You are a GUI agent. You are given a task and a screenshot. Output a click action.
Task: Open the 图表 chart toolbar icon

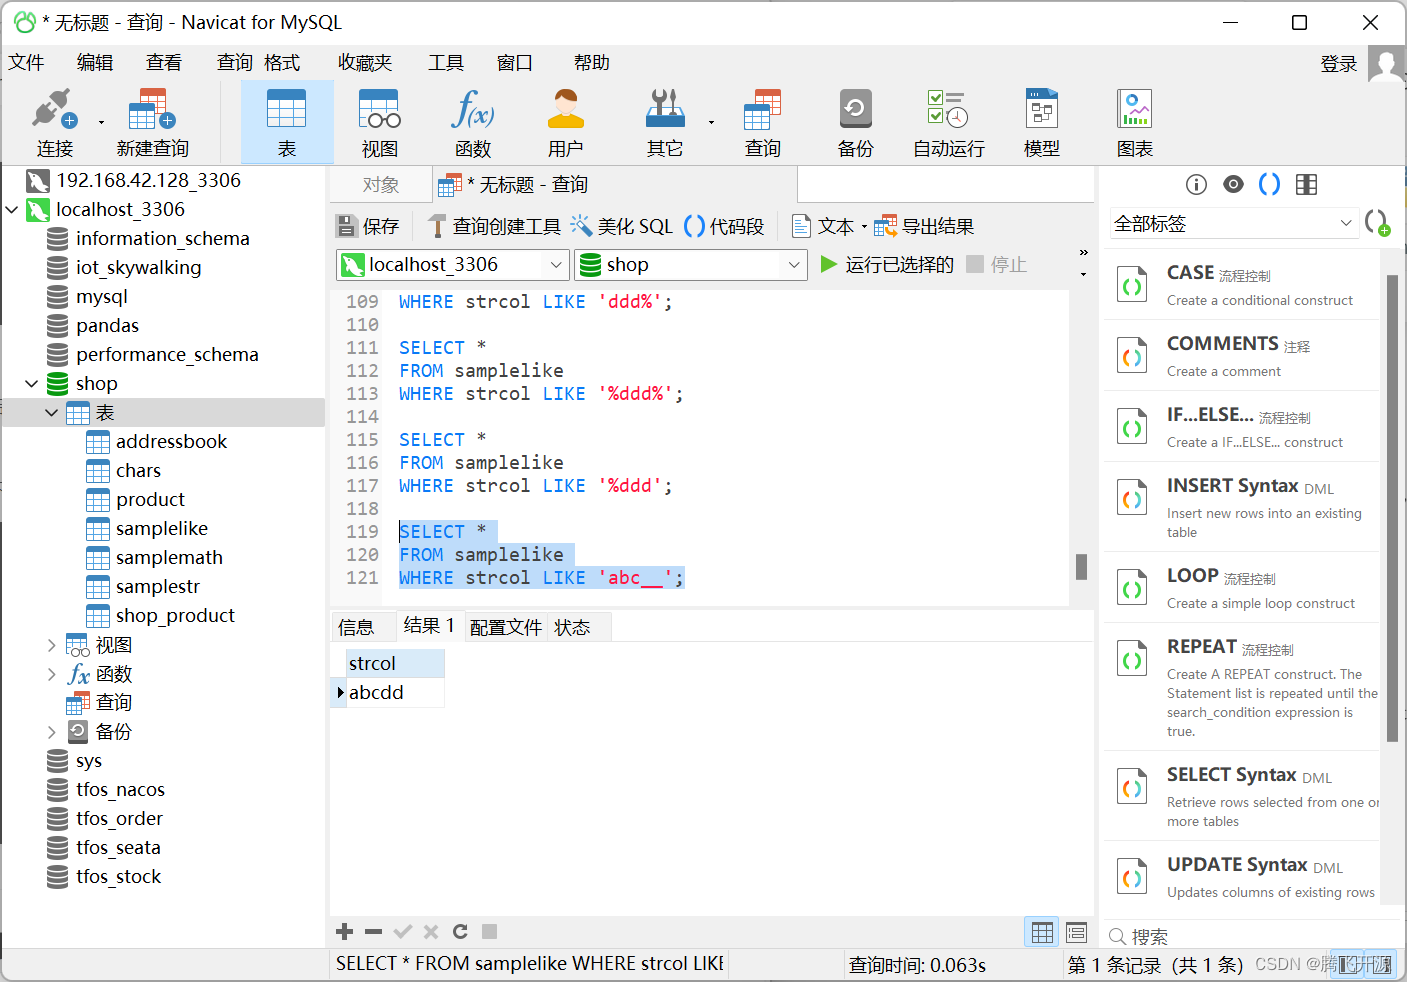pyautogui.click(x=1135, y=123)
